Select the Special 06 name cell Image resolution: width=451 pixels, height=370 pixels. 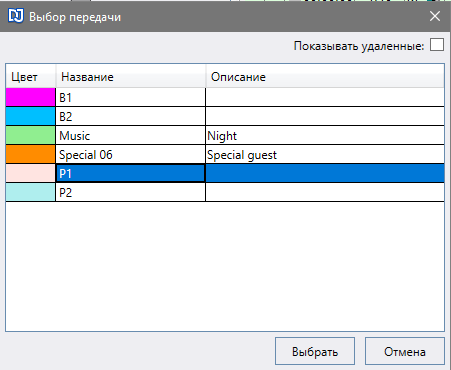coord(130,154)
